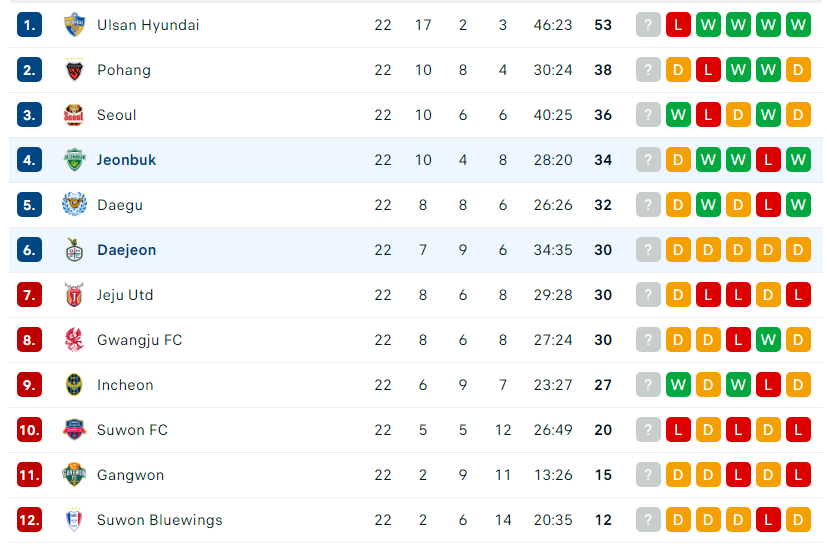Click the Jeju Utd crest icon
Viewport: 827px width, 550px height.
point(74,295)
